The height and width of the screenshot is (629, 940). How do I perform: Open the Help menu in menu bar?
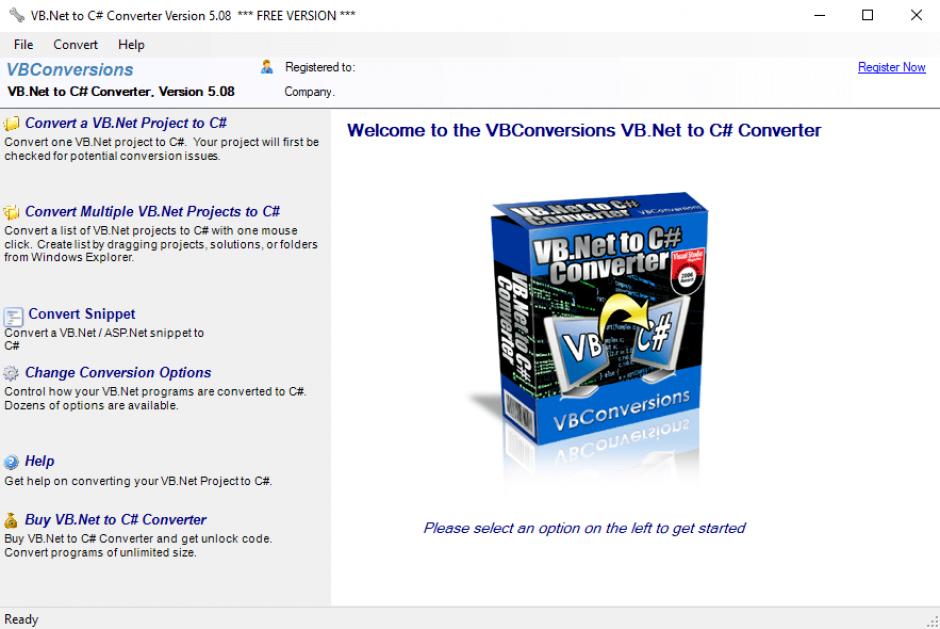coord(131,45)
